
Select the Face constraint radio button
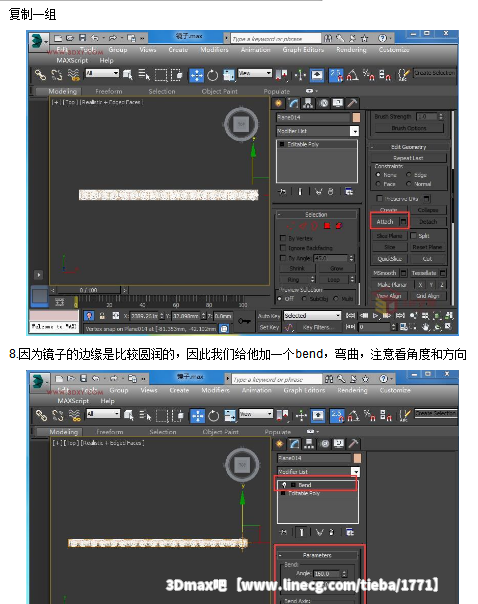(x=378, y=184)
